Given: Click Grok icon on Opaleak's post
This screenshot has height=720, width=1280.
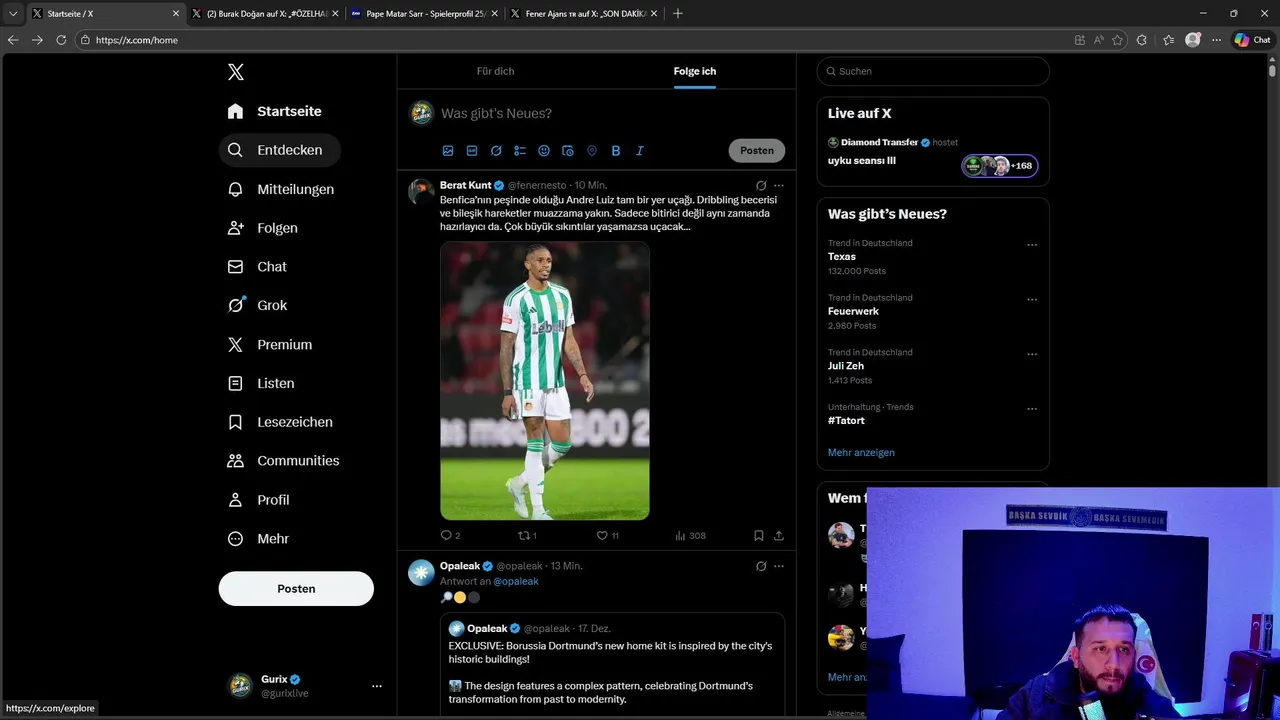Looking at the screenshot, I should pyautogui.click(x=761, y=566).
